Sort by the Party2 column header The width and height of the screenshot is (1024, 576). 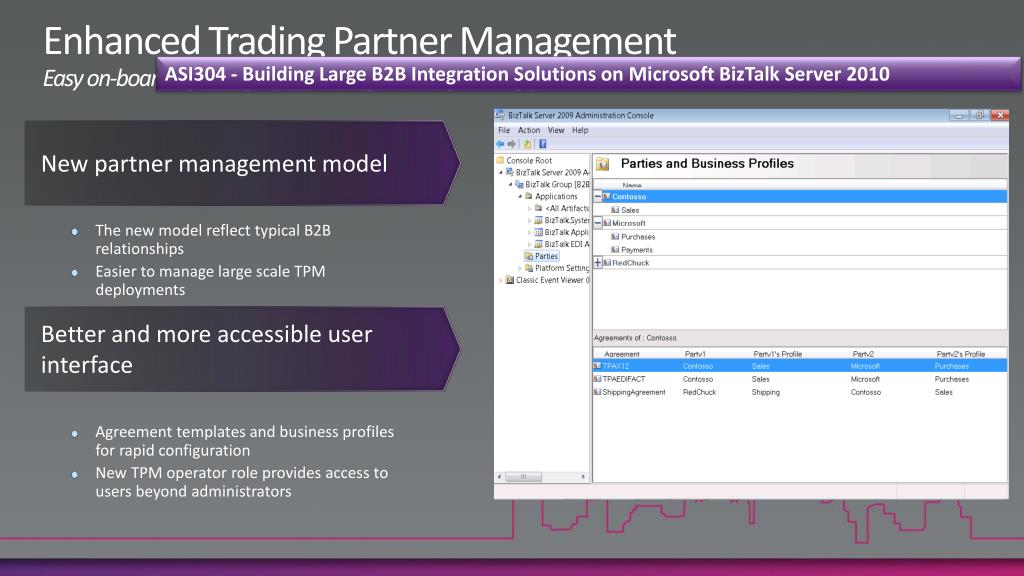863,354
